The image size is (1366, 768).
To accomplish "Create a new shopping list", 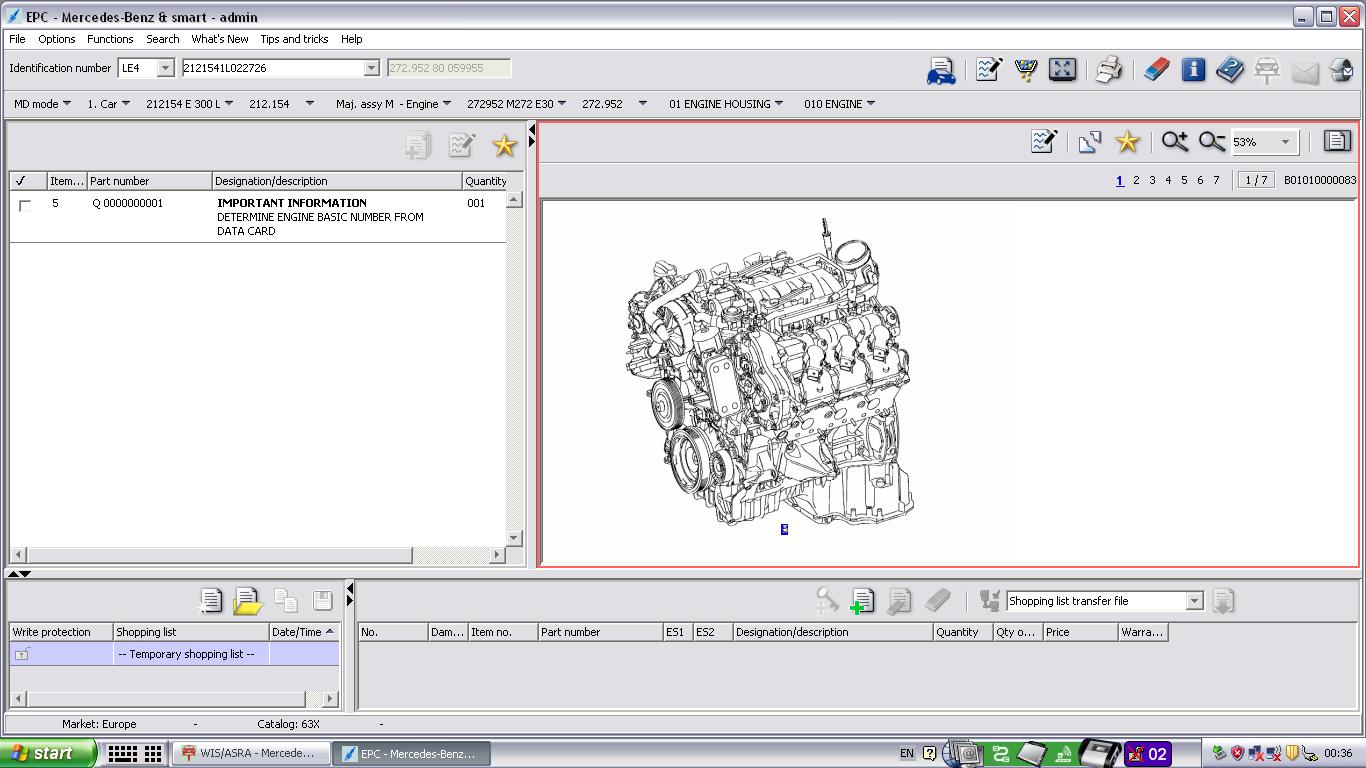I will (211, 600).
